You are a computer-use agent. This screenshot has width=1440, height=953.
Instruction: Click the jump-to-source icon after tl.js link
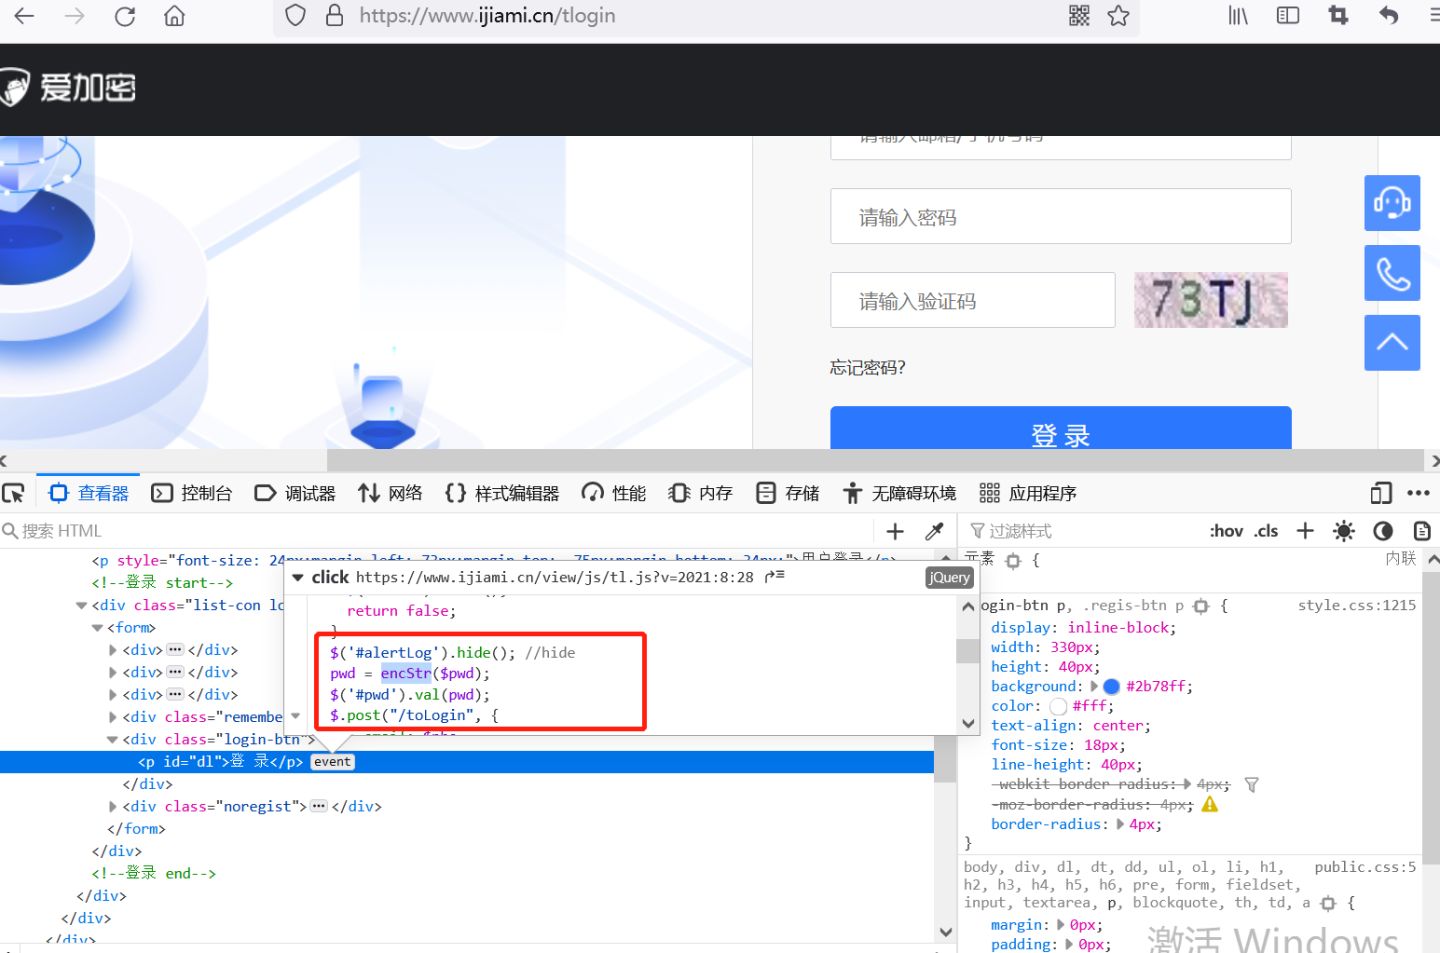pos(774,577)
